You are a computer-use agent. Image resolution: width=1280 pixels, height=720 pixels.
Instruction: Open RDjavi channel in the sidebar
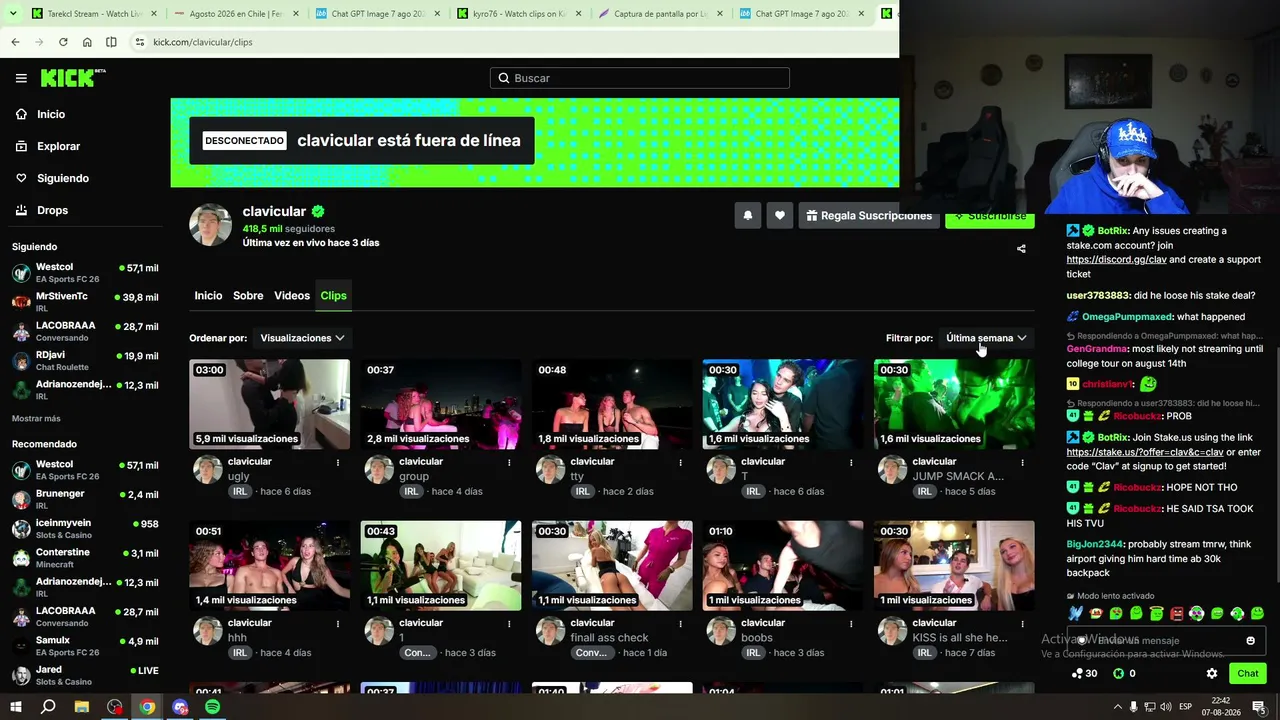[85, 360]
